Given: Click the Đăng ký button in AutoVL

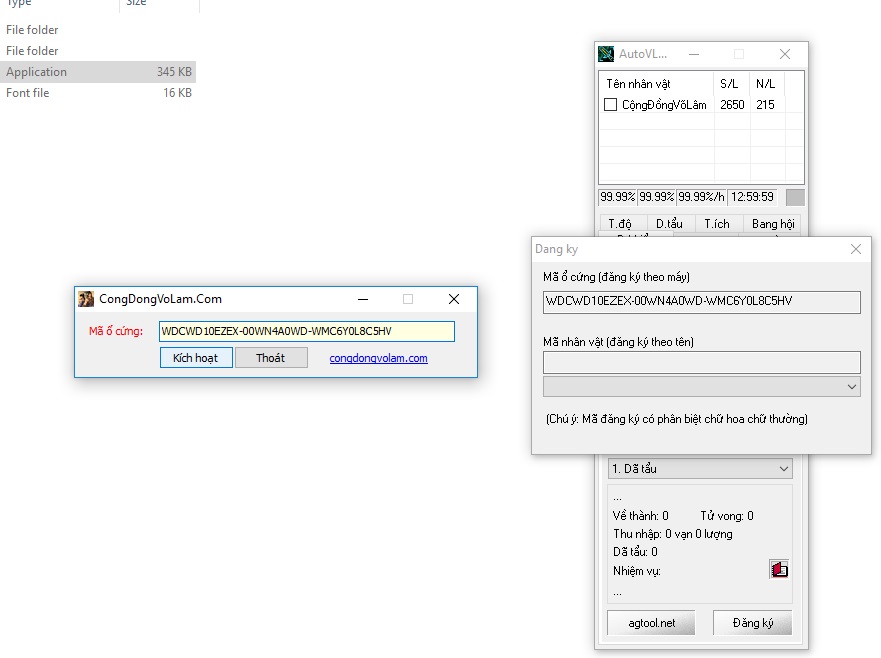Looking at the screenshot, I should [752, 623].
